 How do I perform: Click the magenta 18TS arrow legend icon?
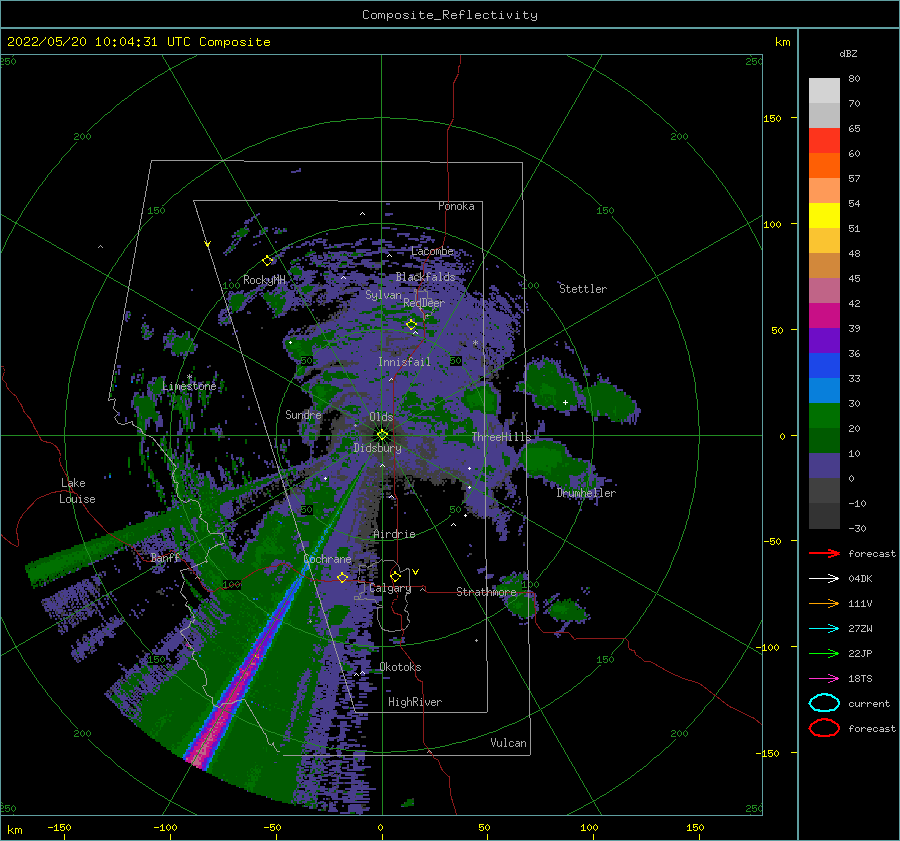824,679
